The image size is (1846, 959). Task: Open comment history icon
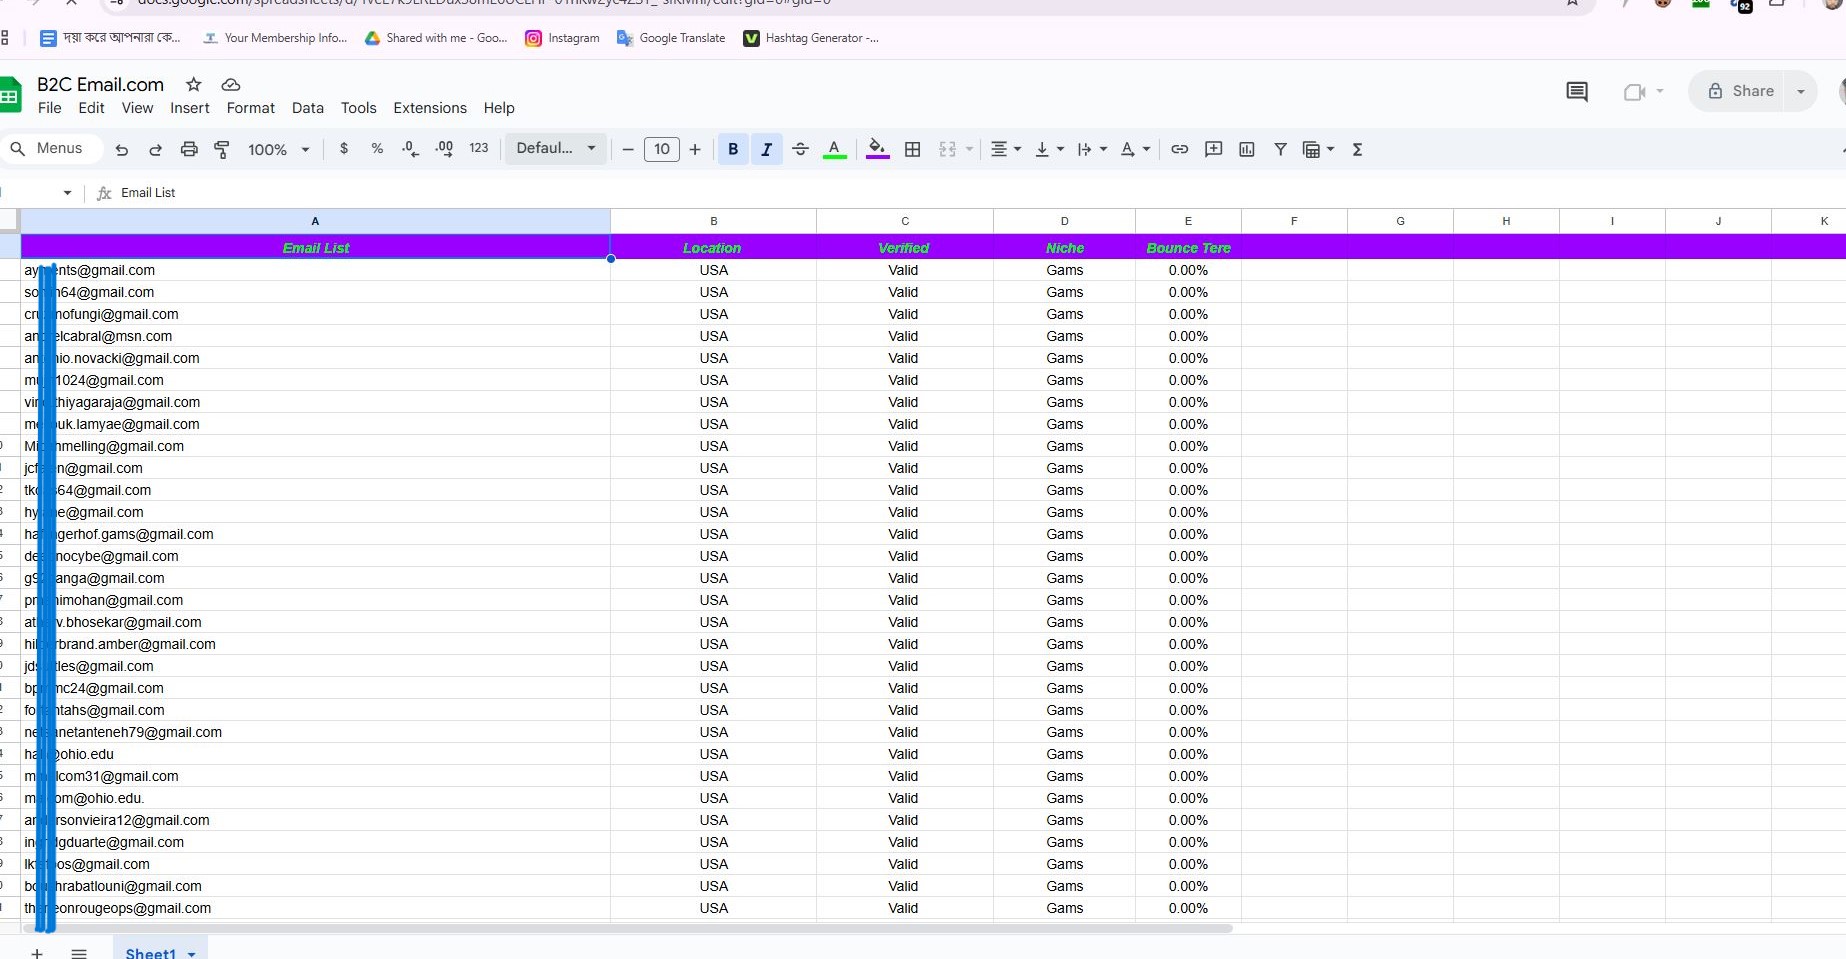click(x=1577, y=91)
